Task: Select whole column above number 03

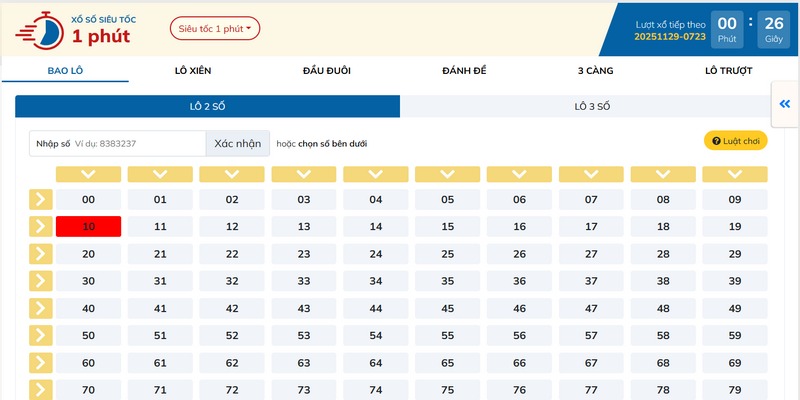Action: (304, 174)
